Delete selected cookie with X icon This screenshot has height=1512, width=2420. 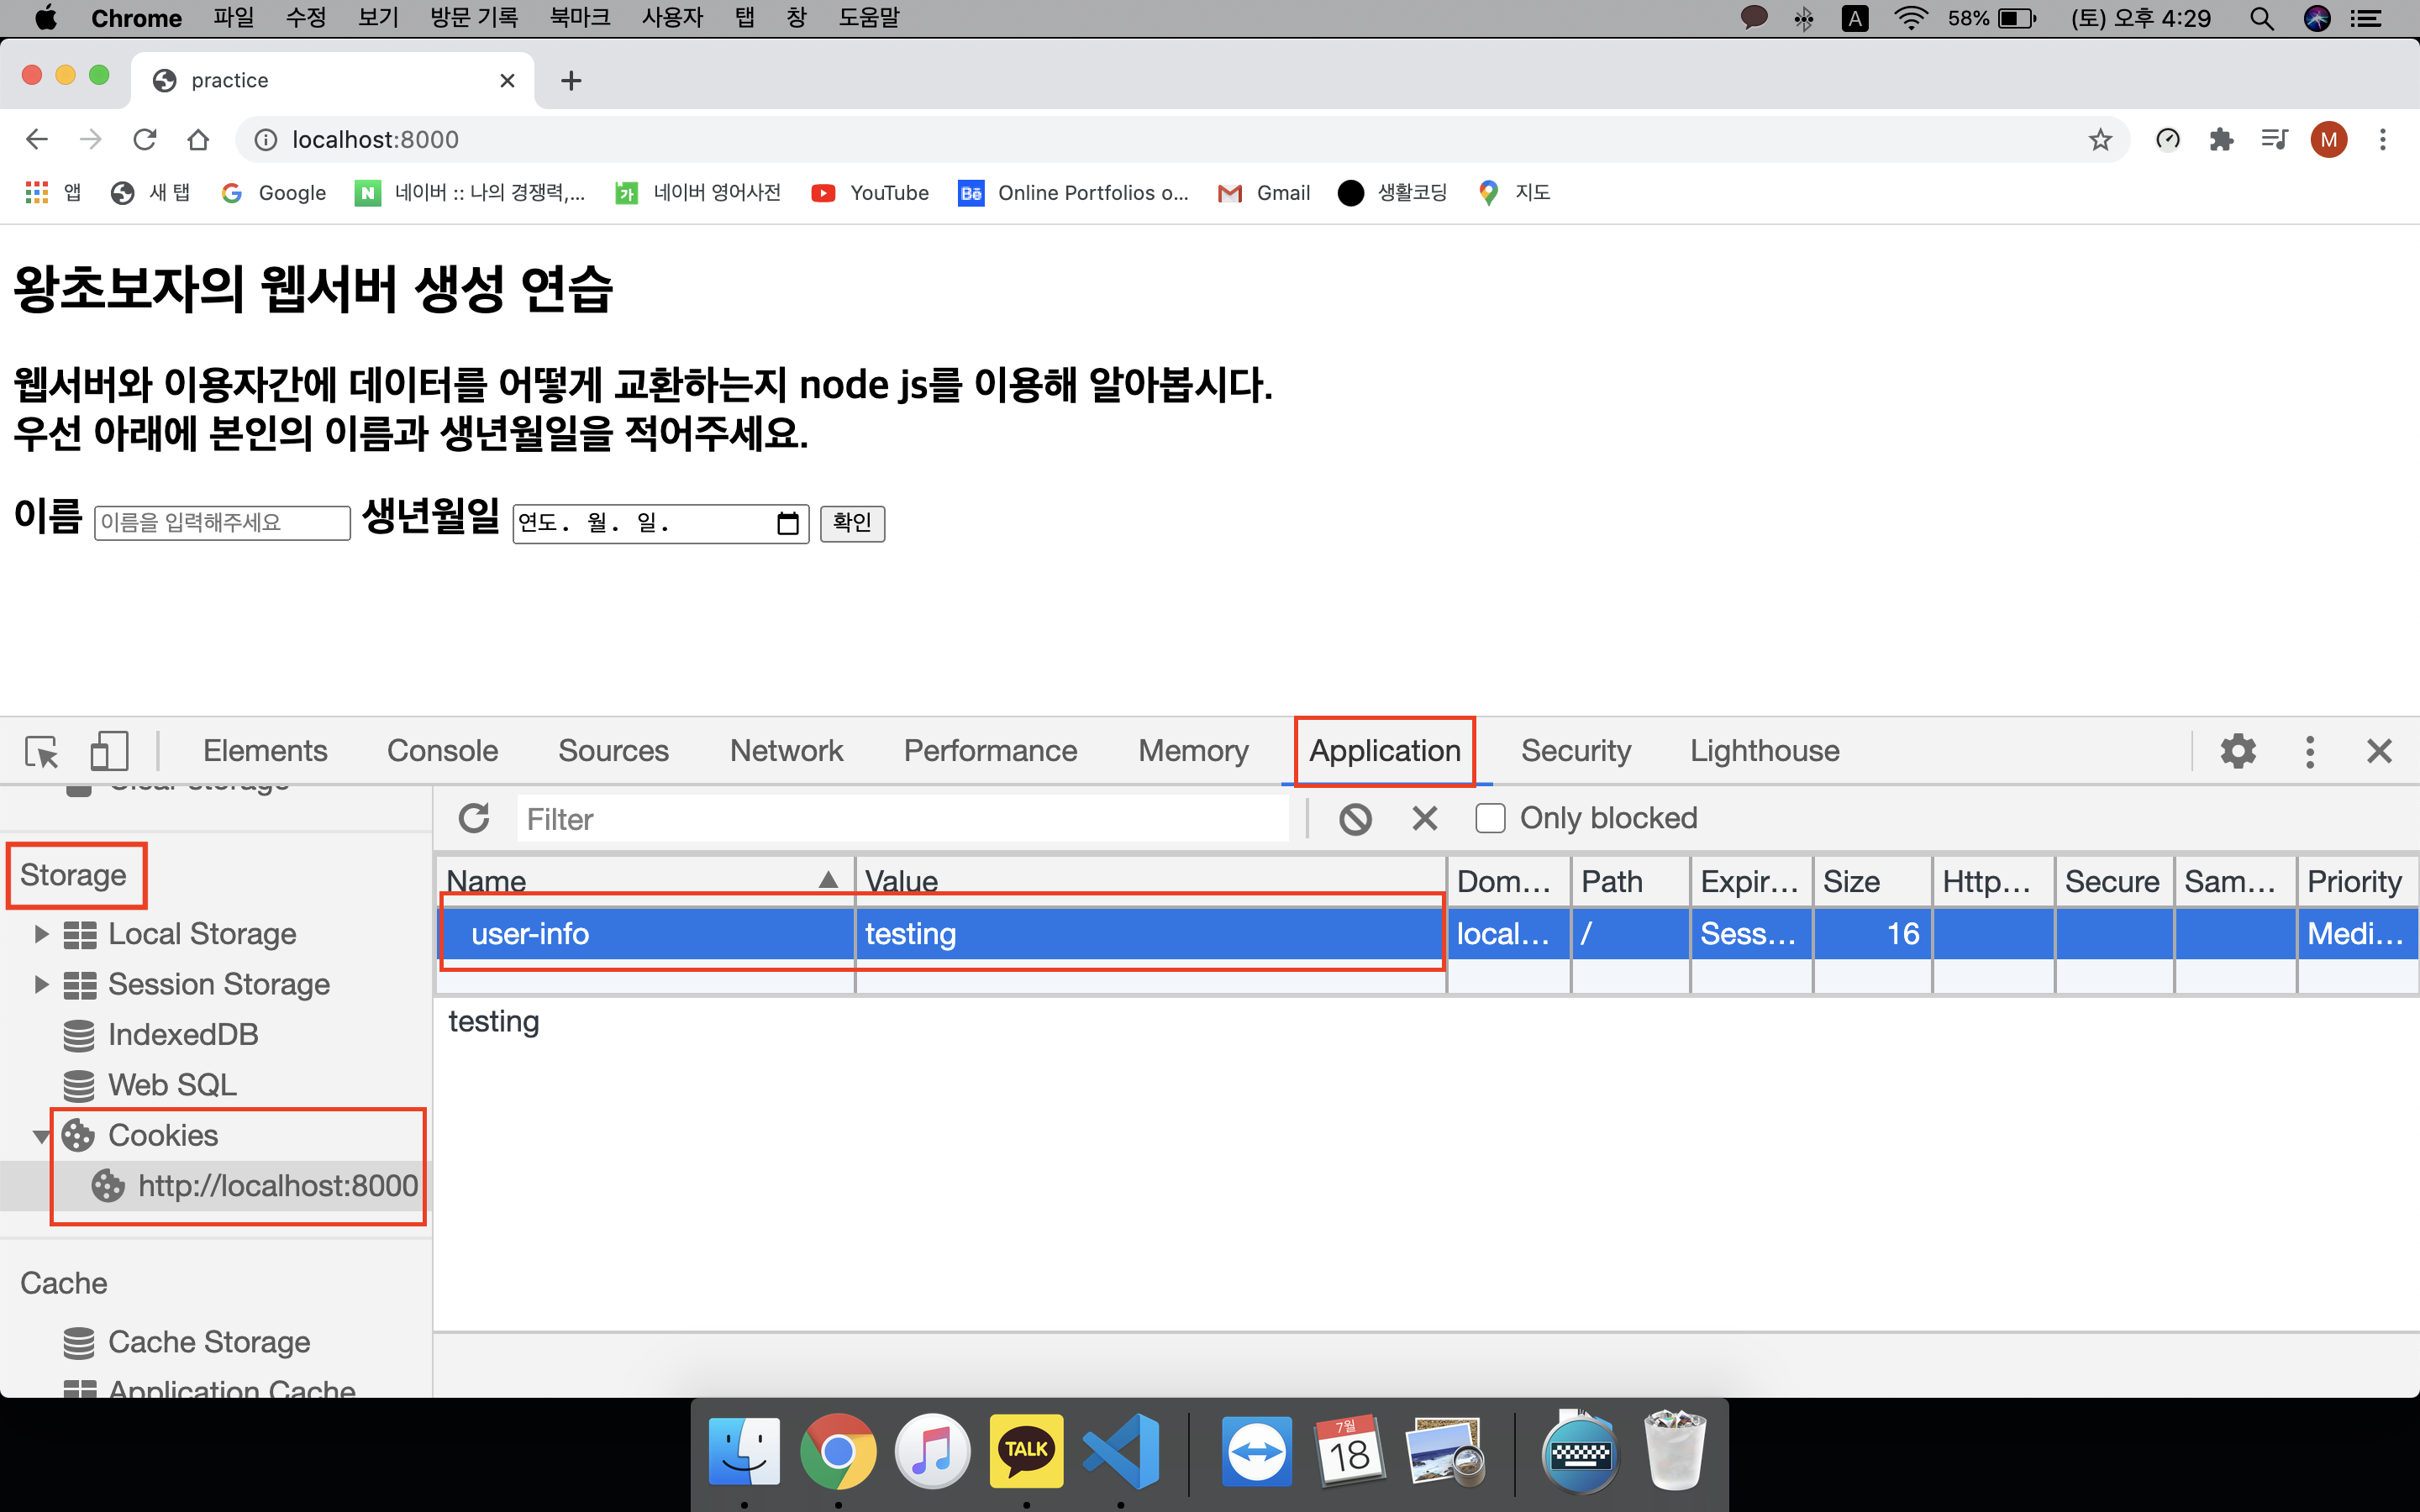pyautogui.click(x=1424, y=819)
